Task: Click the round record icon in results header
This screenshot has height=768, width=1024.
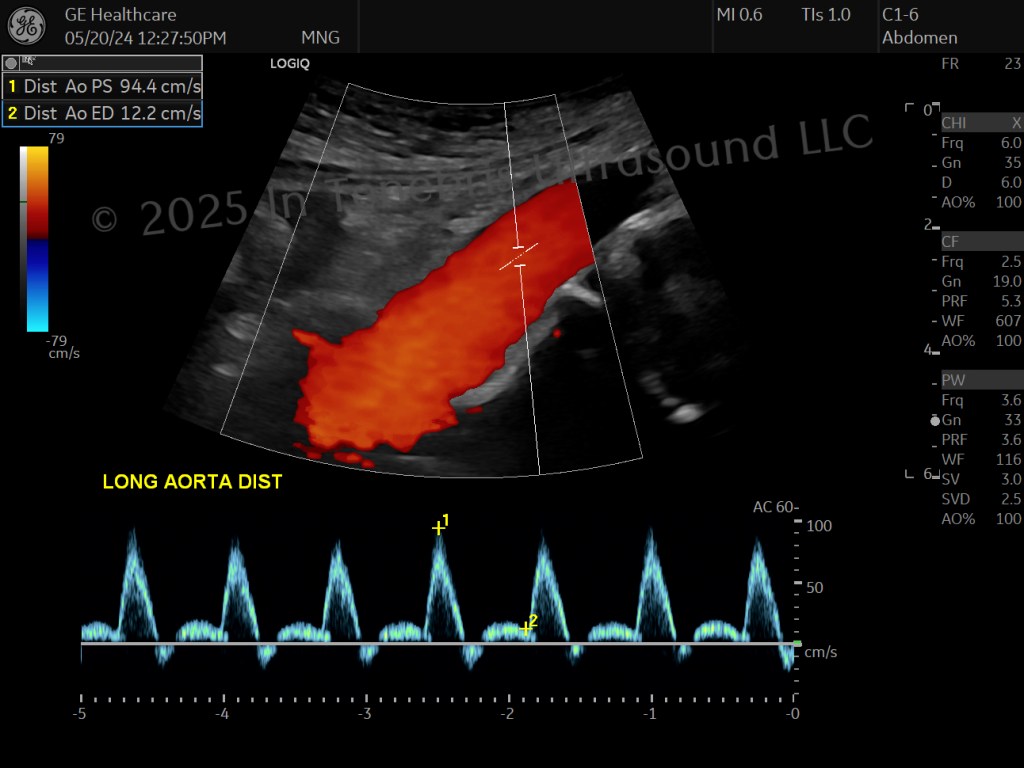Action: click(10, 63)
